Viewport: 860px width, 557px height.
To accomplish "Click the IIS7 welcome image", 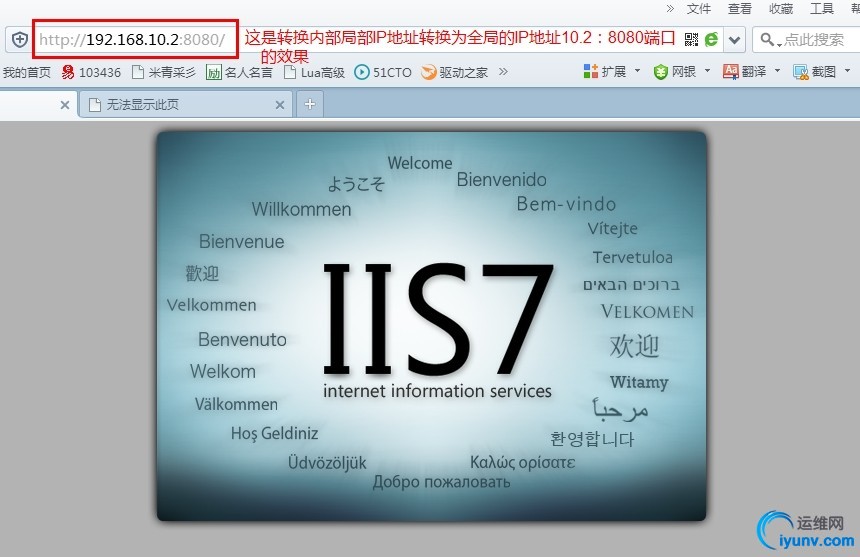I will click(432, 326).
